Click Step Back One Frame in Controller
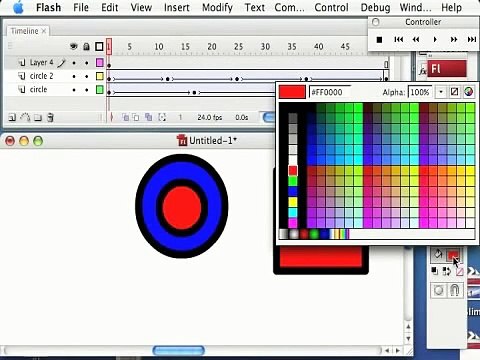Viewport: 480px width, 360px height. (416, 39)
